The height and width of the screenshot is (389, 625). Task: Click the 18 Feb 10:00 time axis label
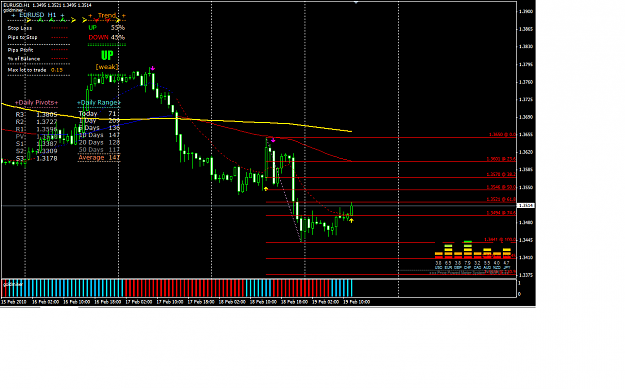click(263, 302)
